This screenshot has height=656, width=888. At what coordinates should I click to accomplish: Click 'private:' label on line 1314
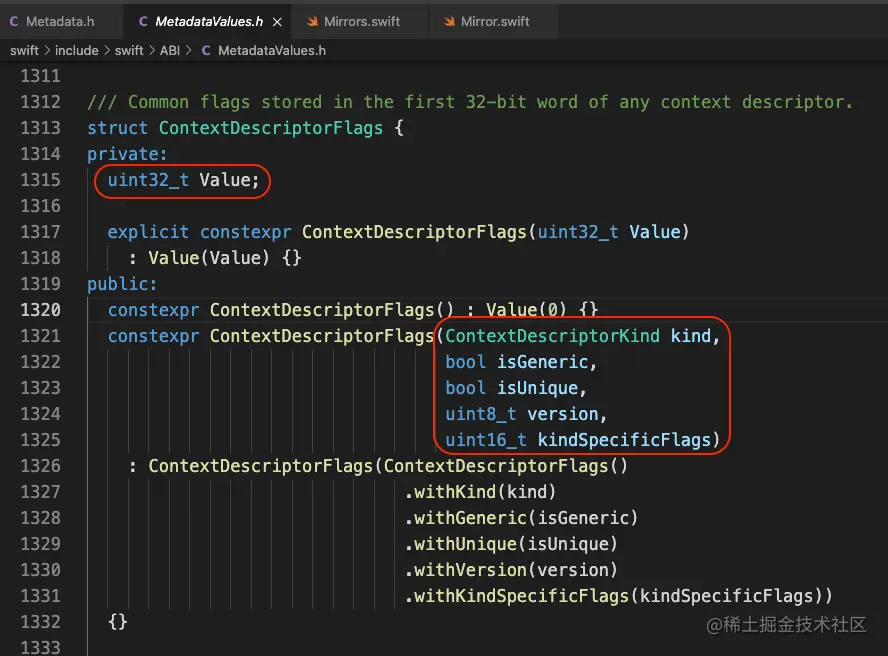coord(127,154)
